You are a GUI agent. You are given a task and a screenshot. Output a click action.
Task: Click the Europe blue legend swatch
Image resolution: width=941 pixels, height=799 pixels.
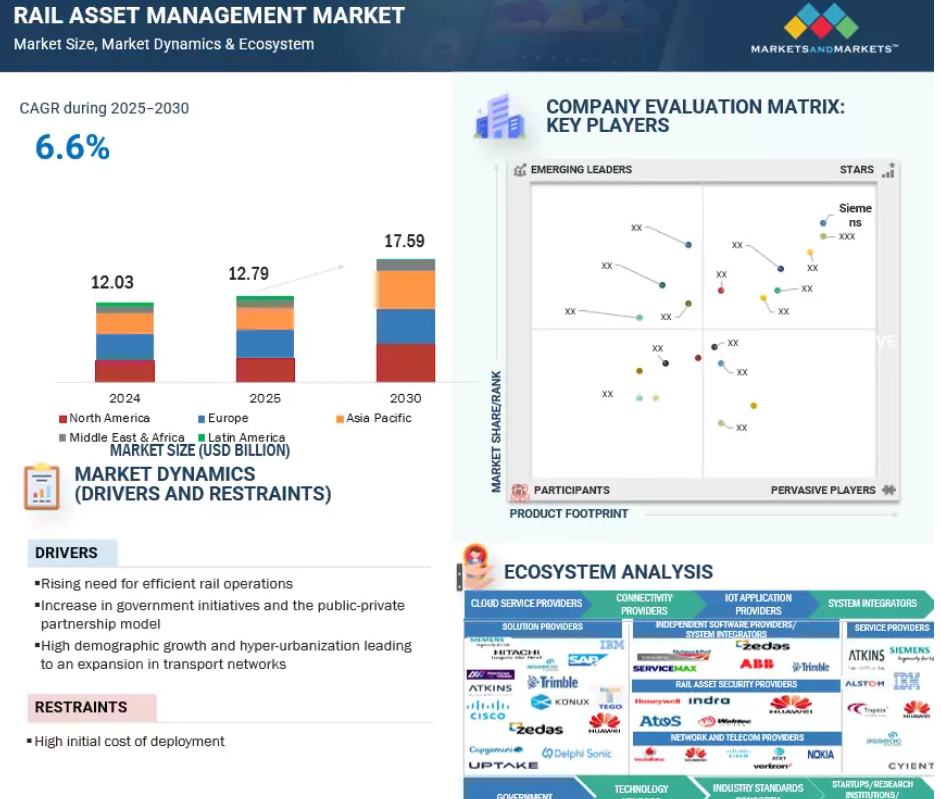pyautogui.click(x=202, y=419)
